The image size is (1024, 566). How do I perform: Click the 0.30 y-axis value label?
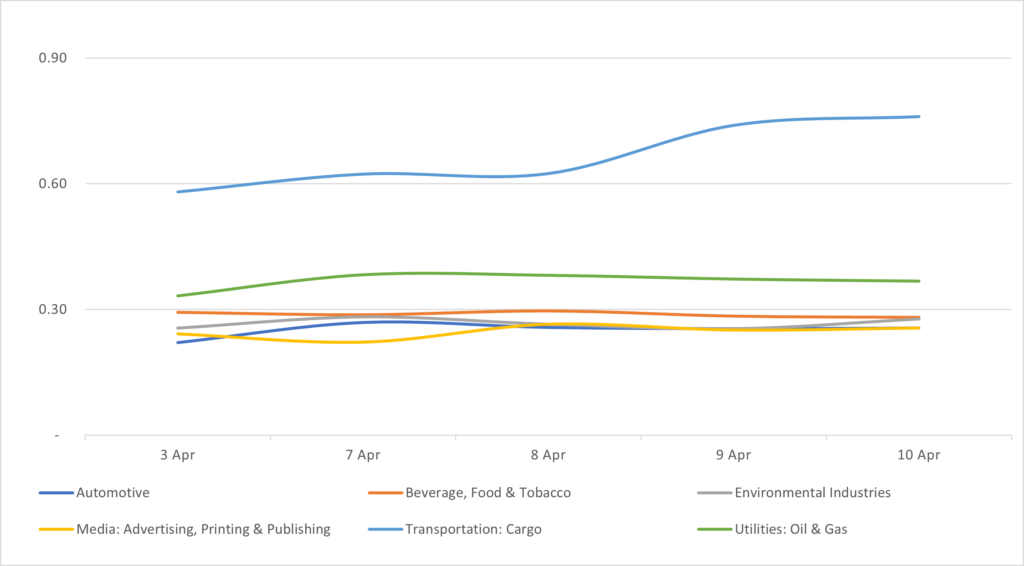point(52,310)
